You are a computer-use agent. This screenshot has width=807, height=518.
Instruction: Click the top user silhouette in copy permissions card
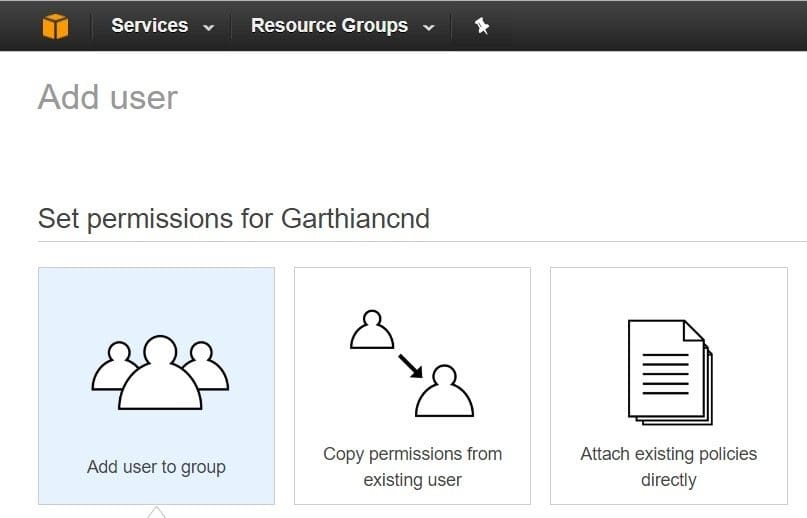pyautogui.click(x=372, y=330)
